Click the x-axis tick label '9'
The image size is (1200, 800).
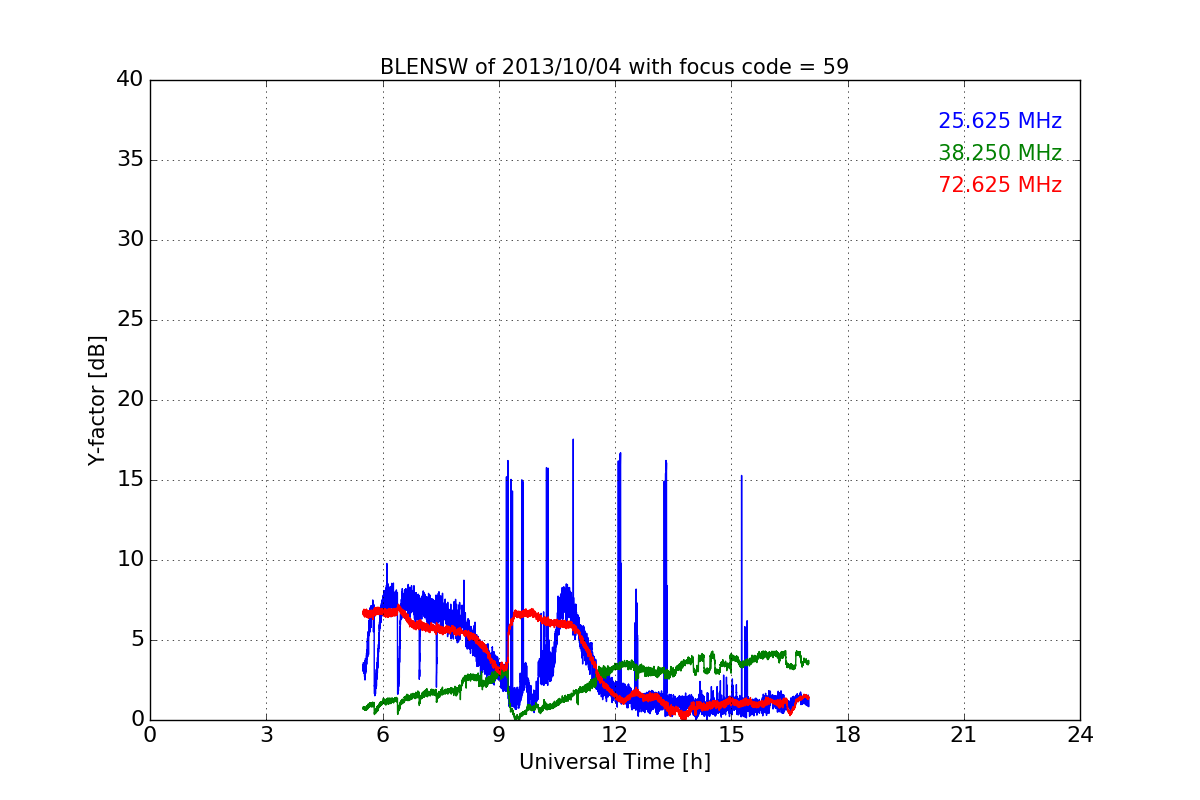click(x=499, y=735)
